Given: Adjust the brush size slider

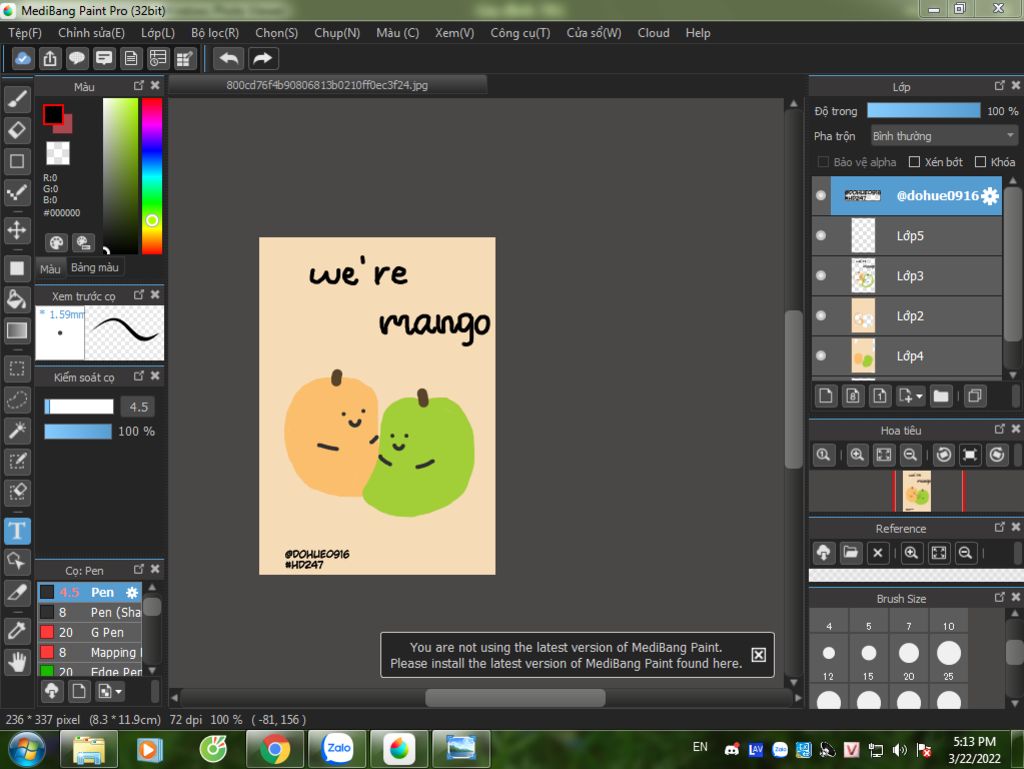Looking at the screenshot, I should tap(79, 407).
